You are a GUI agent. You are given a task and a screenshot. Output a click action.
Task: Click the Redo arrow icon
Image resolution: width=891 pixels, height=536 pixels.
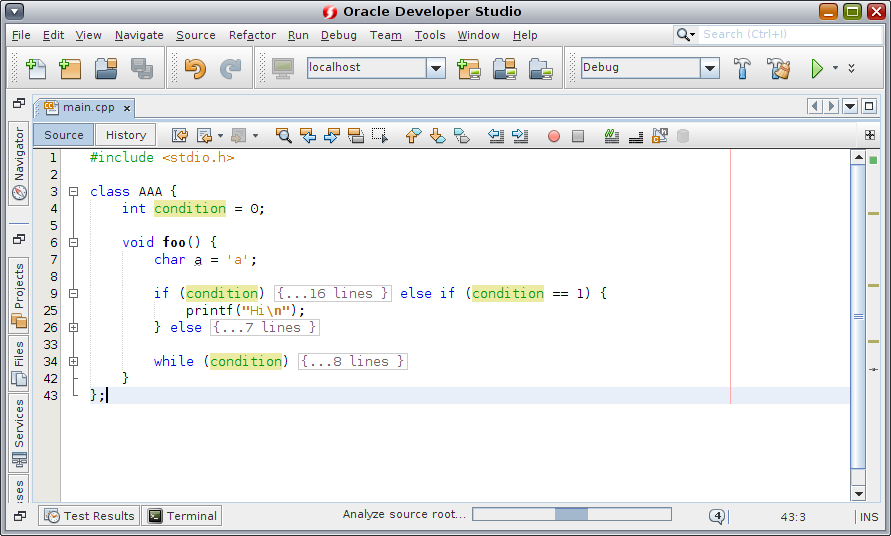(230, 68)
